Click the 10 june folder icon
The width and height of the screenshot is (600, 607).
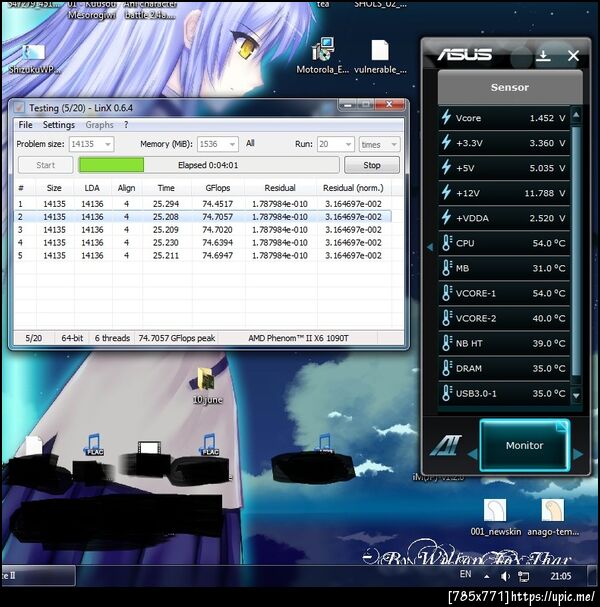click(207, 384)
